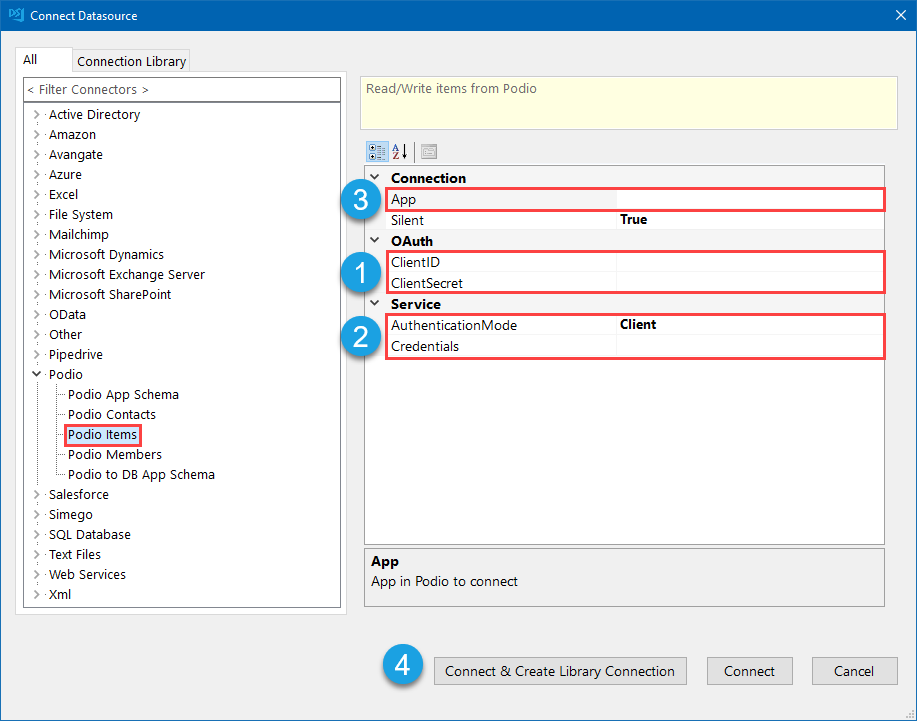Collapse the Connection property category

[375, 177]
